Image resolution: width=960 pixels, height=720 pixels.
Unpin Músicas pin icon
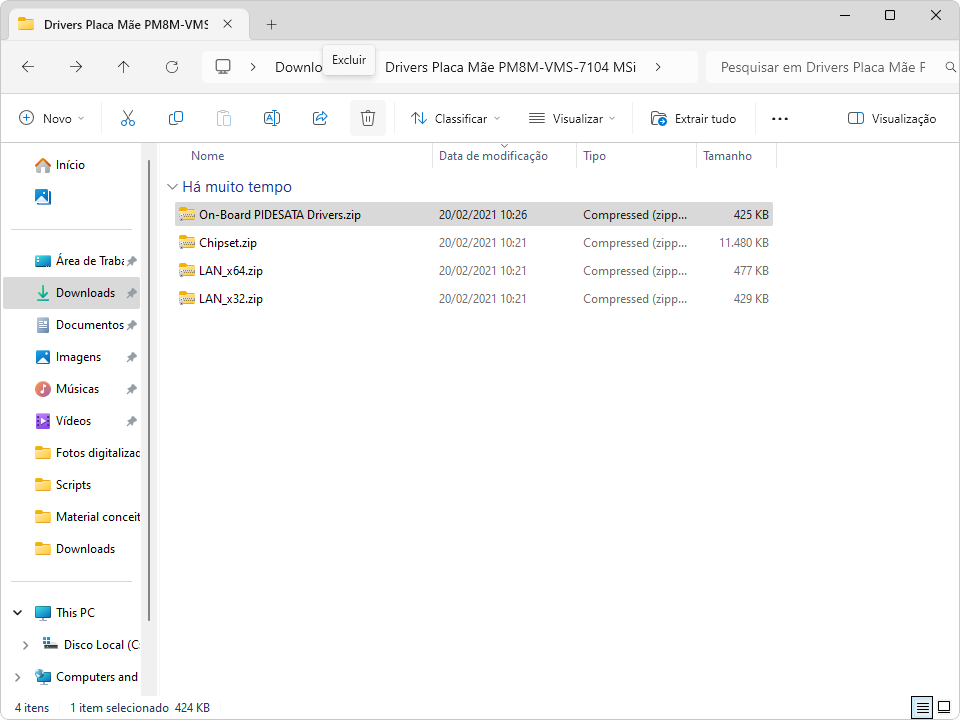(x=131, y=389)
